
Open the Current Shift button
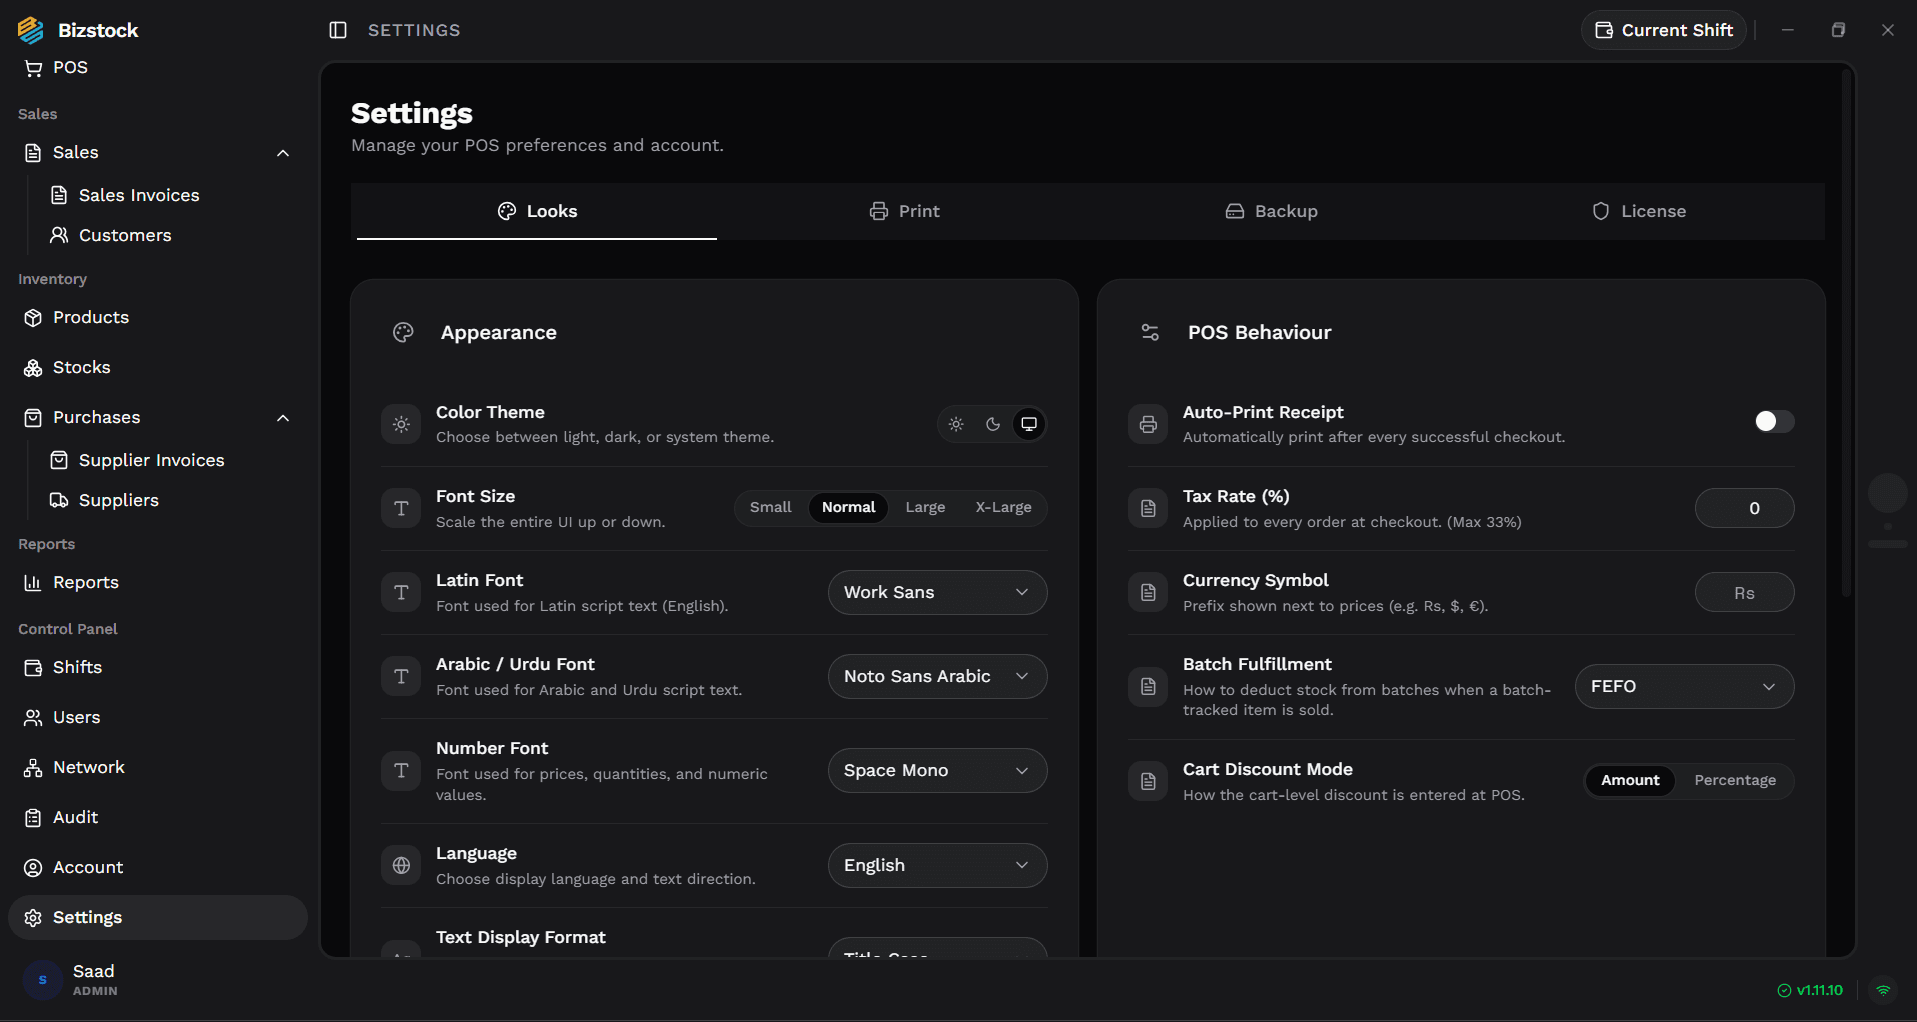tap(1663, 30)
